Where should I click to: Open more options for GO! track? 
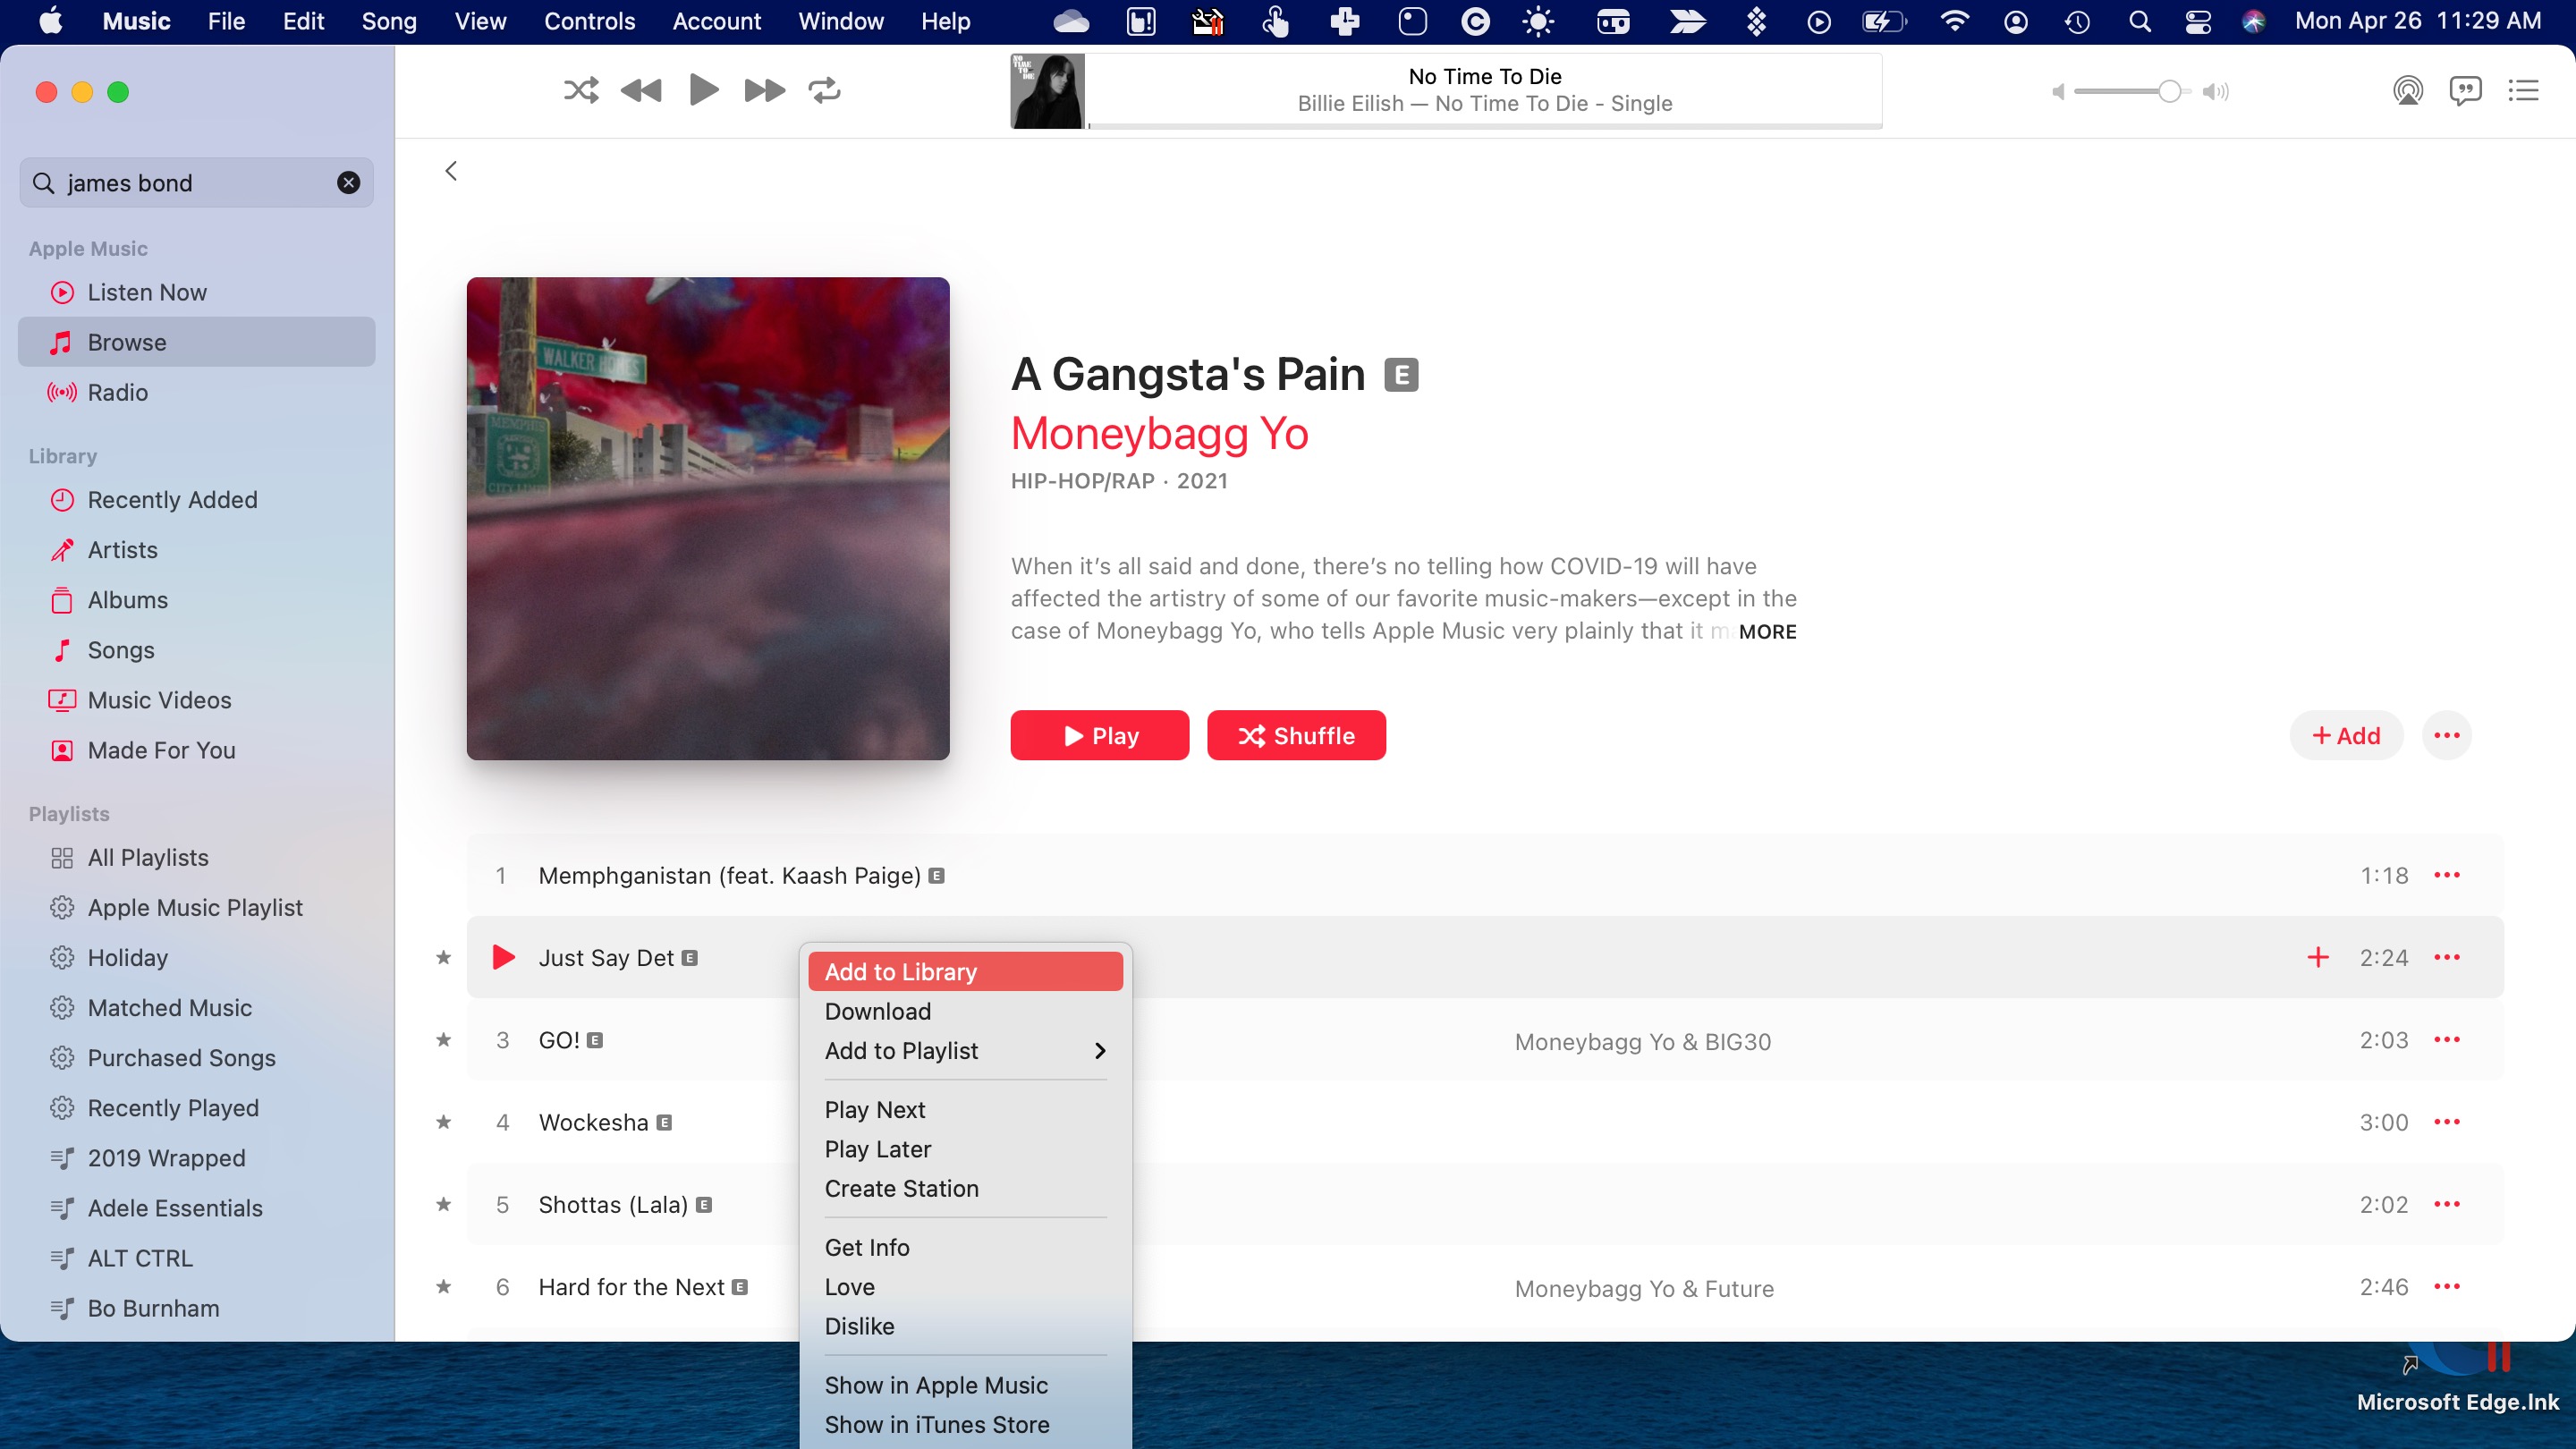2447,1040
